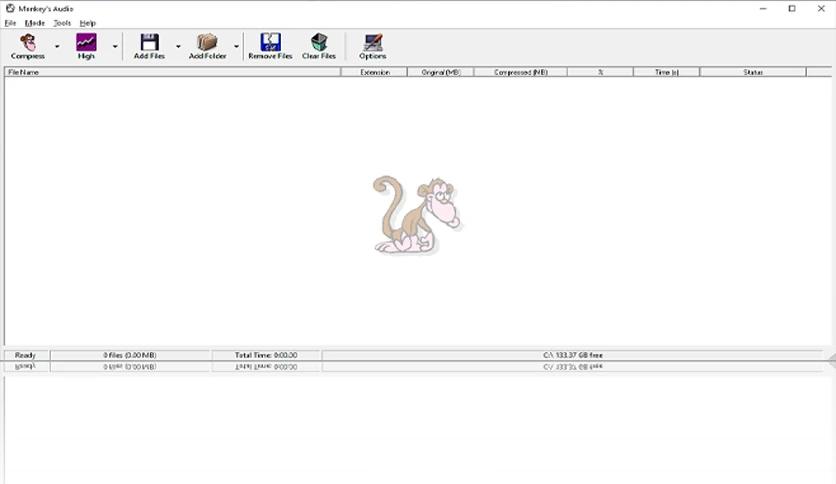The height and width of the screenshot is (484, 836).
Task: Sort by Extension column header
Action: coord(374,72)
